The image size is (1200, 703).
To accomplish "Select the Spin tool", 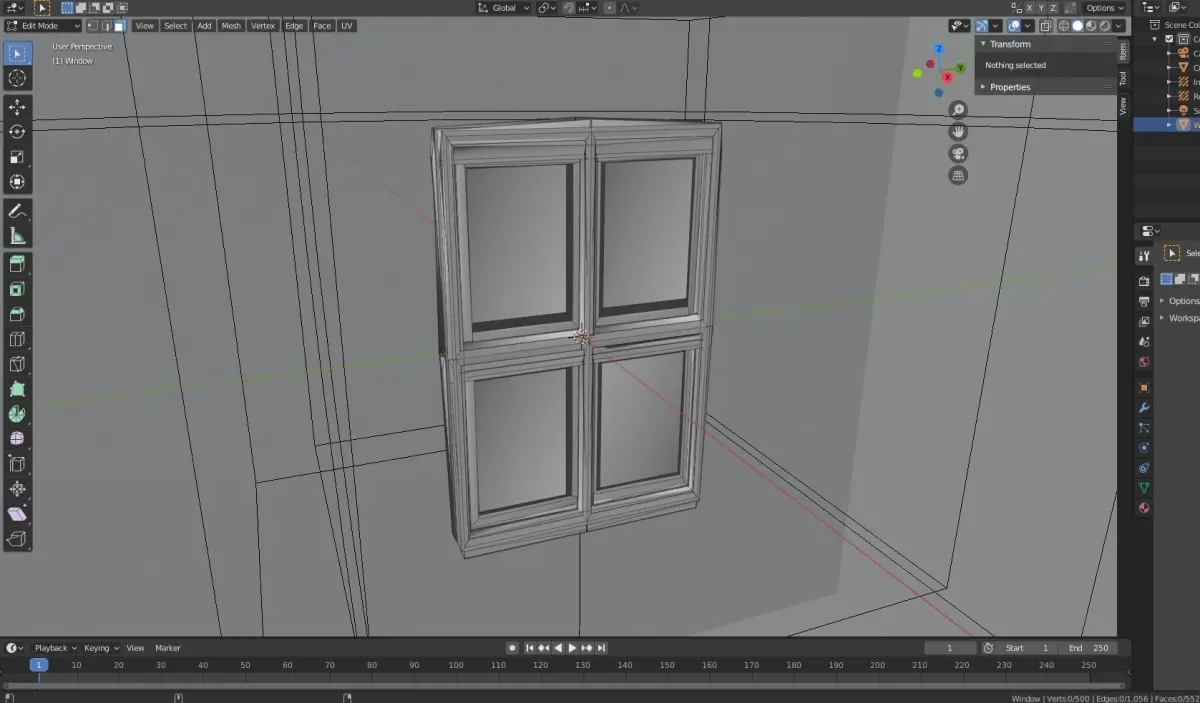I will coord(18,414).
